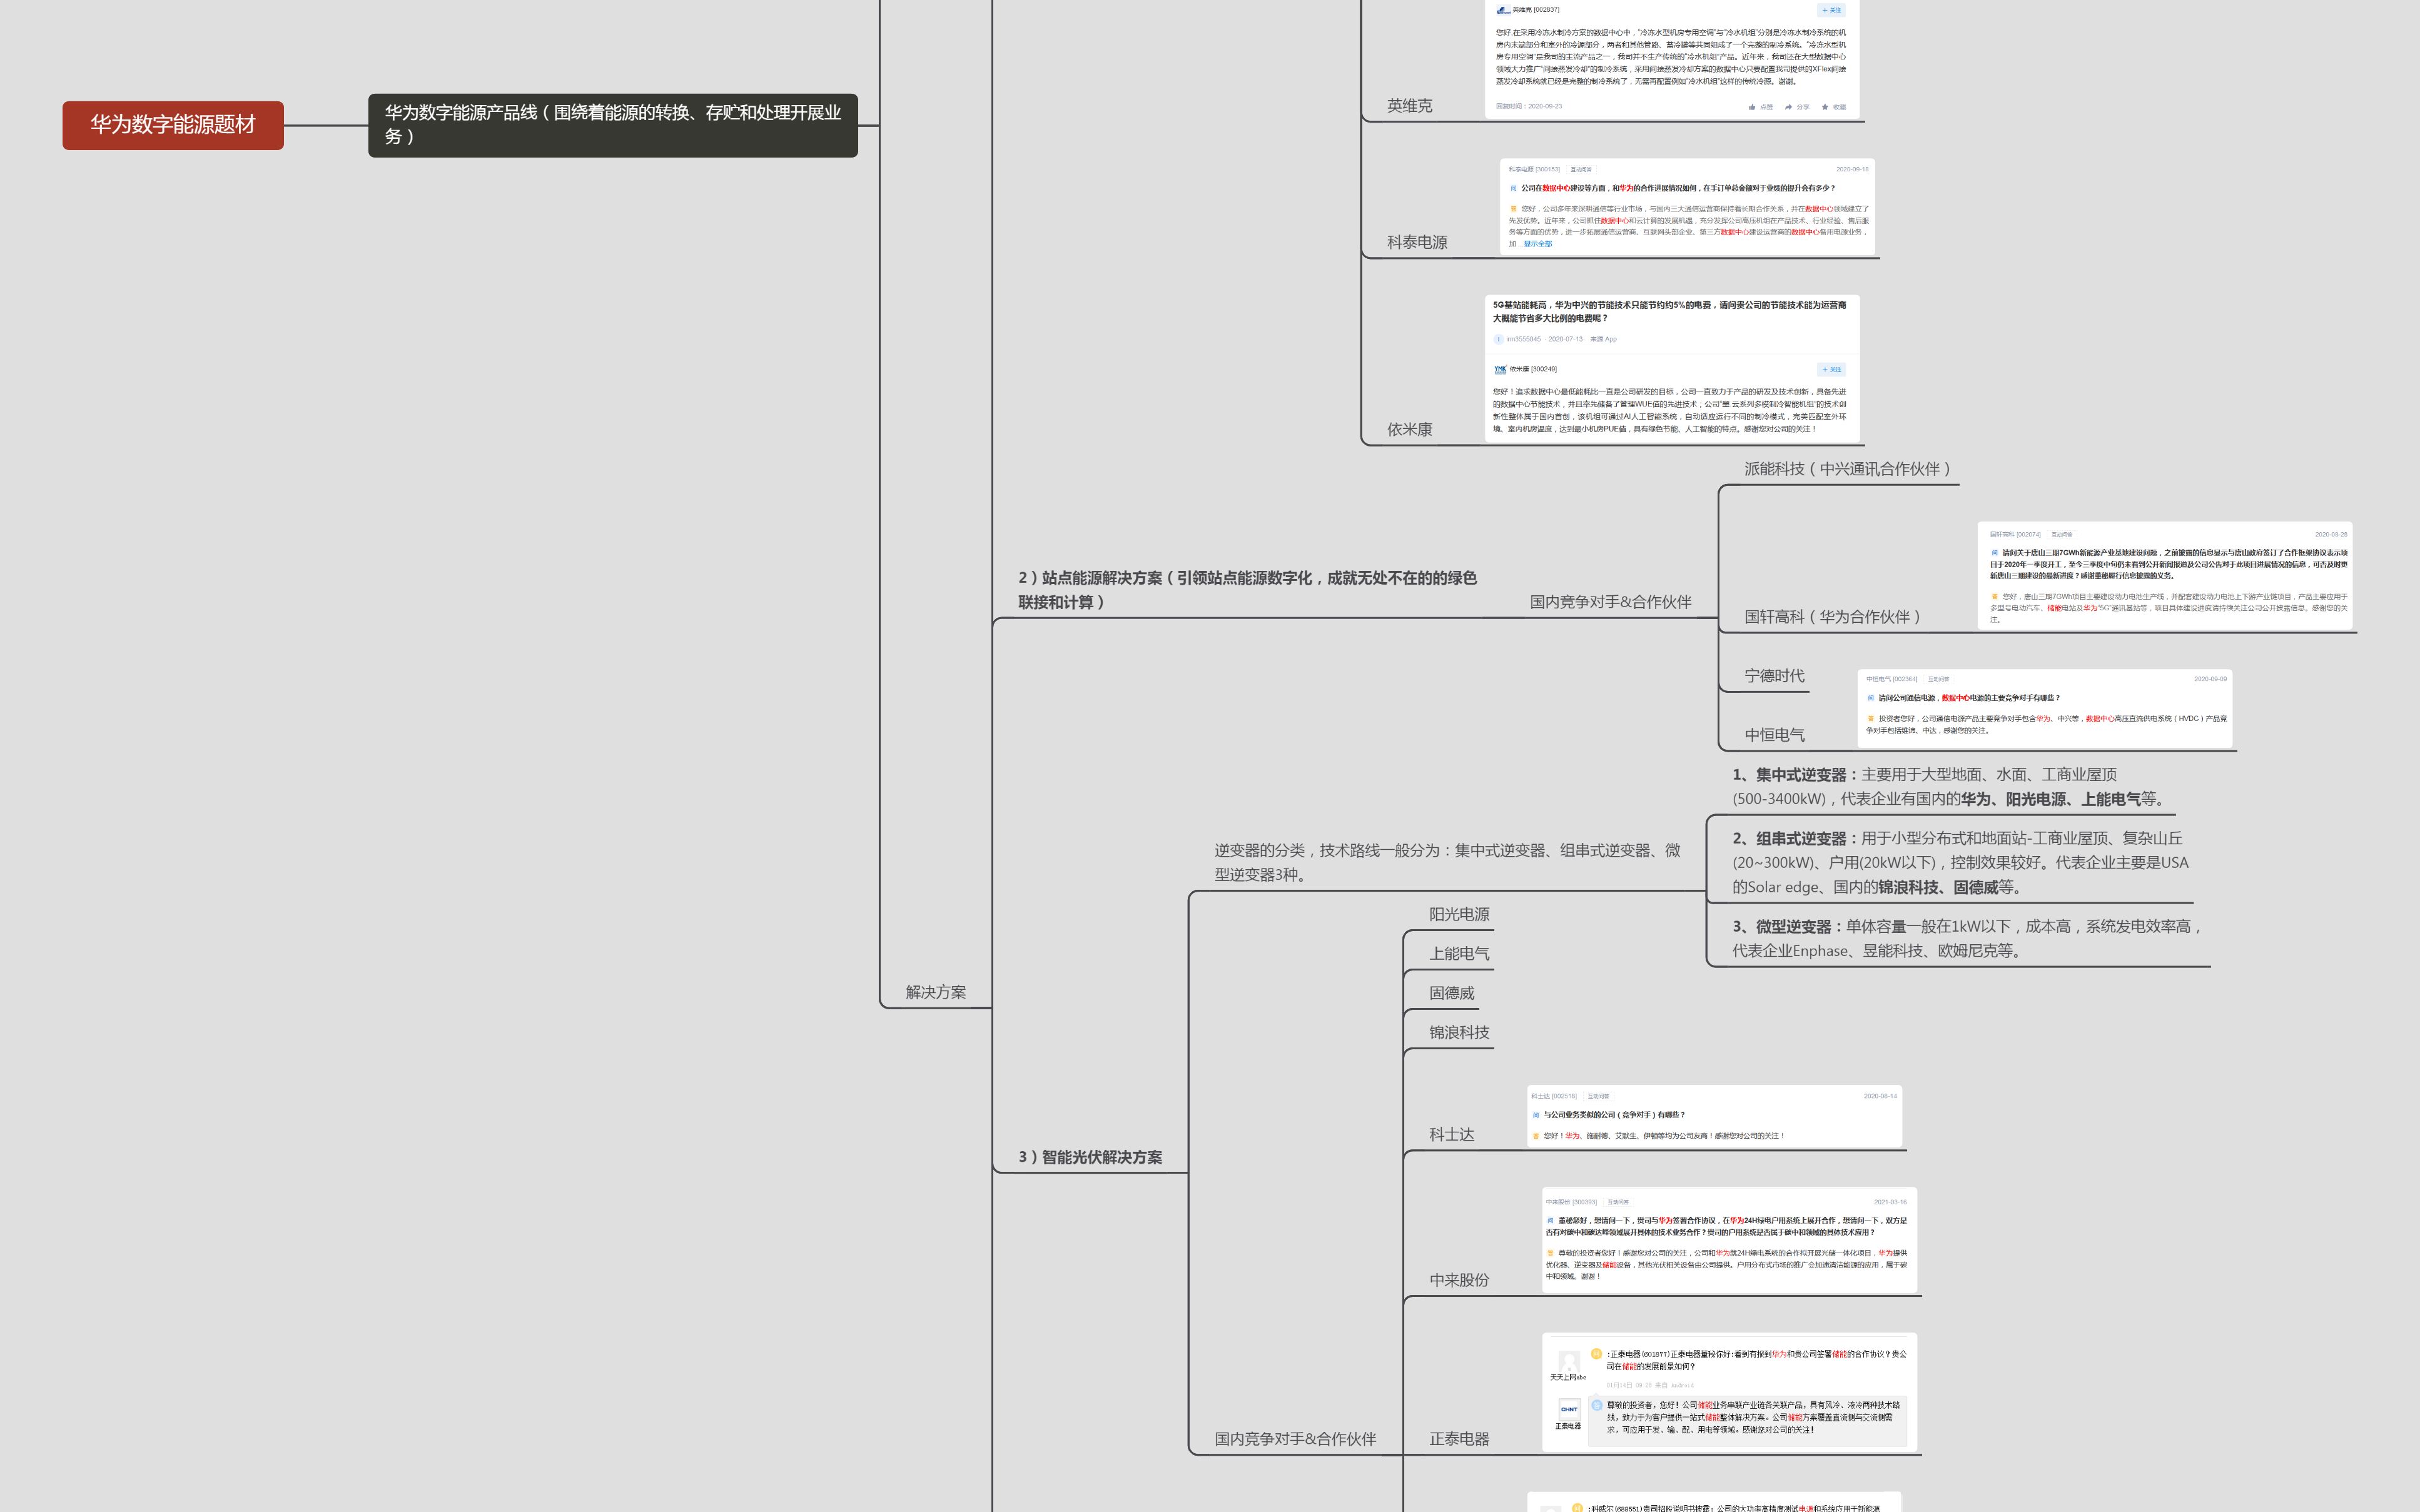Click the 分享 share arrow icon
Image resolution: width=2420 pixels, height=1512 pixels.
(x=1789, y=107)
